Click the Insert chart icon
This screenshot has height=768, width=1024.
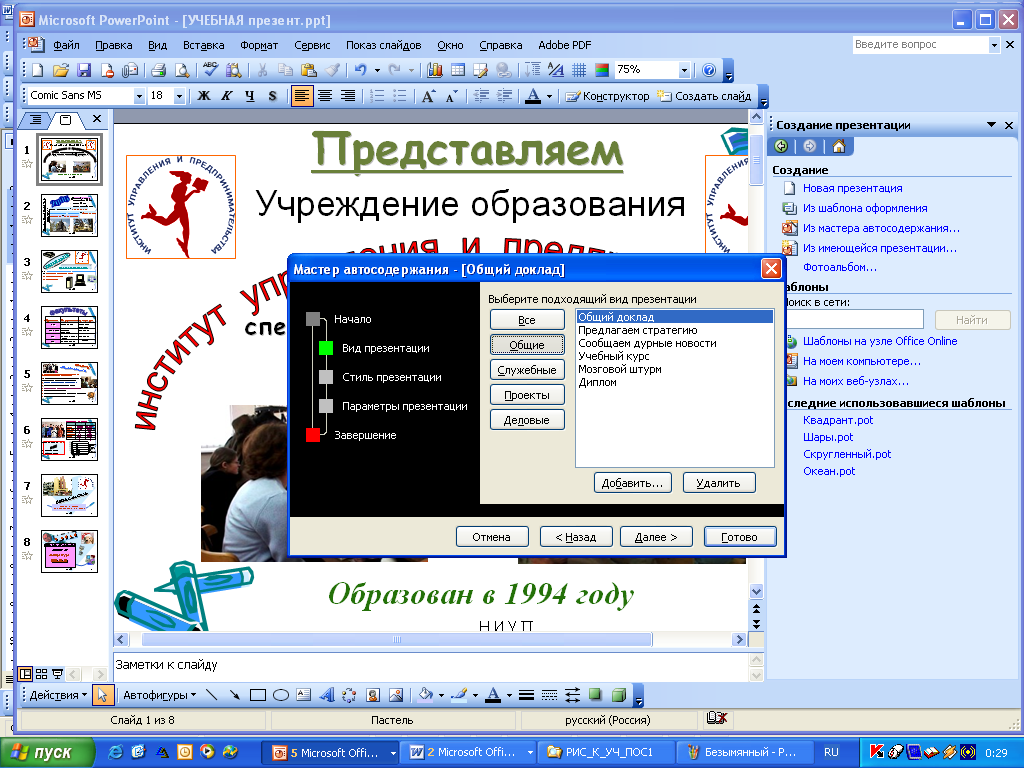pos(434,70)
